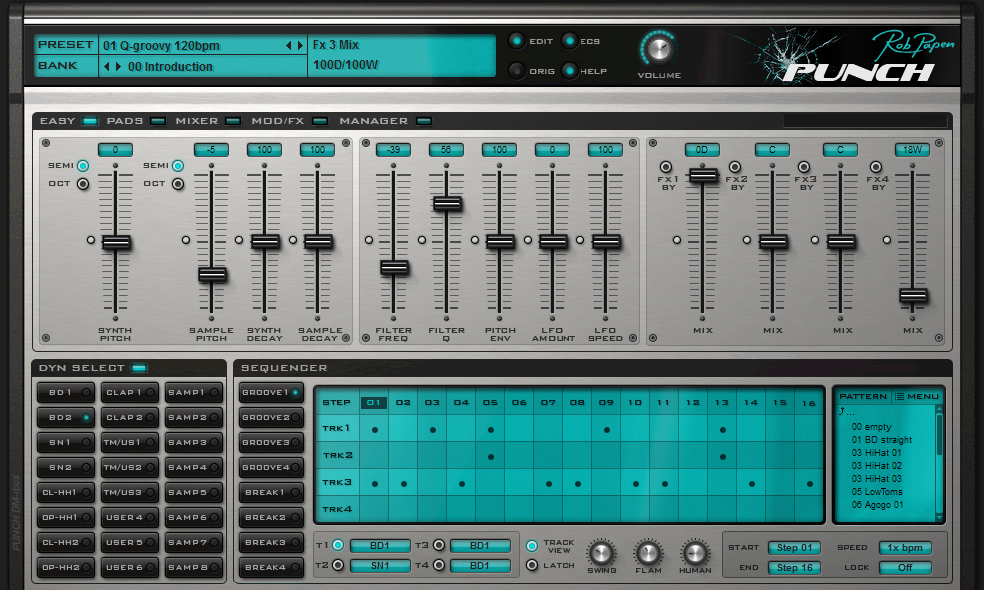
Task: Click the Filter Freq slider handle
Action: tap(394, 268)
